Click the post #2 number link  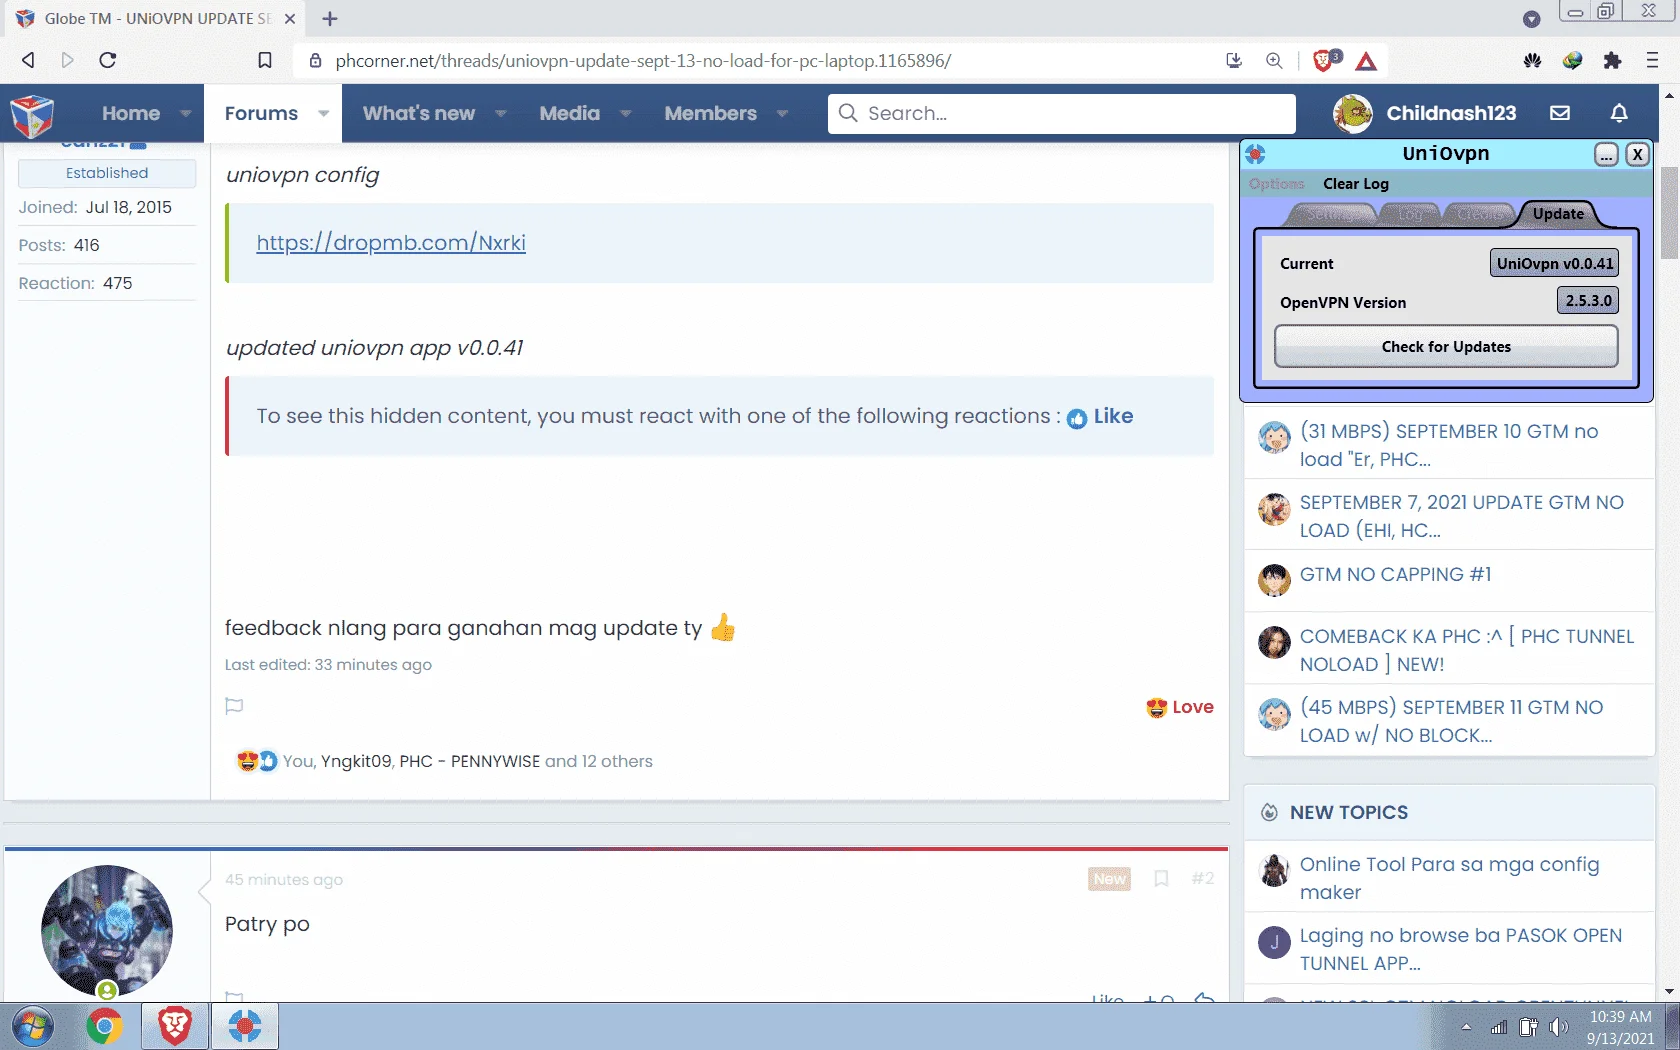click(x=1203, y=878)
